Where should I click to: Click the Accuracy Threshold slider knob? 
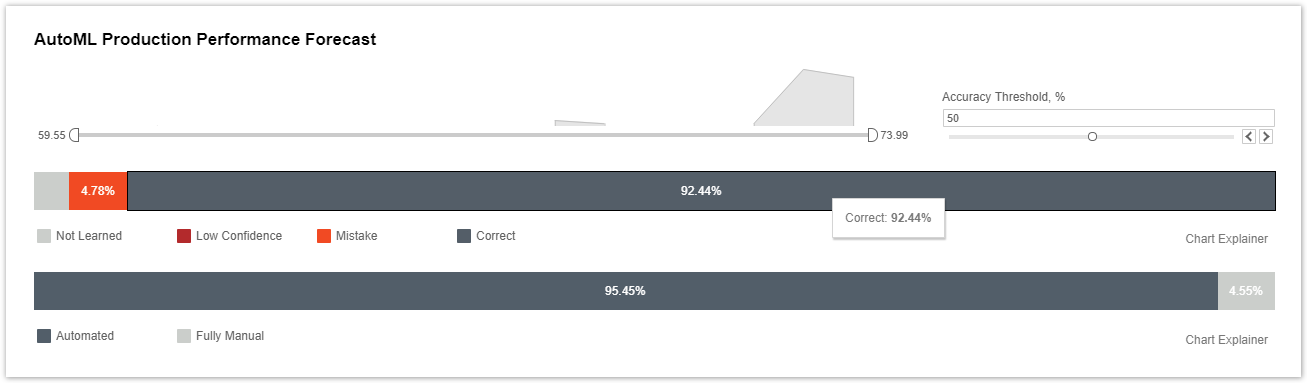[1092, 136]
